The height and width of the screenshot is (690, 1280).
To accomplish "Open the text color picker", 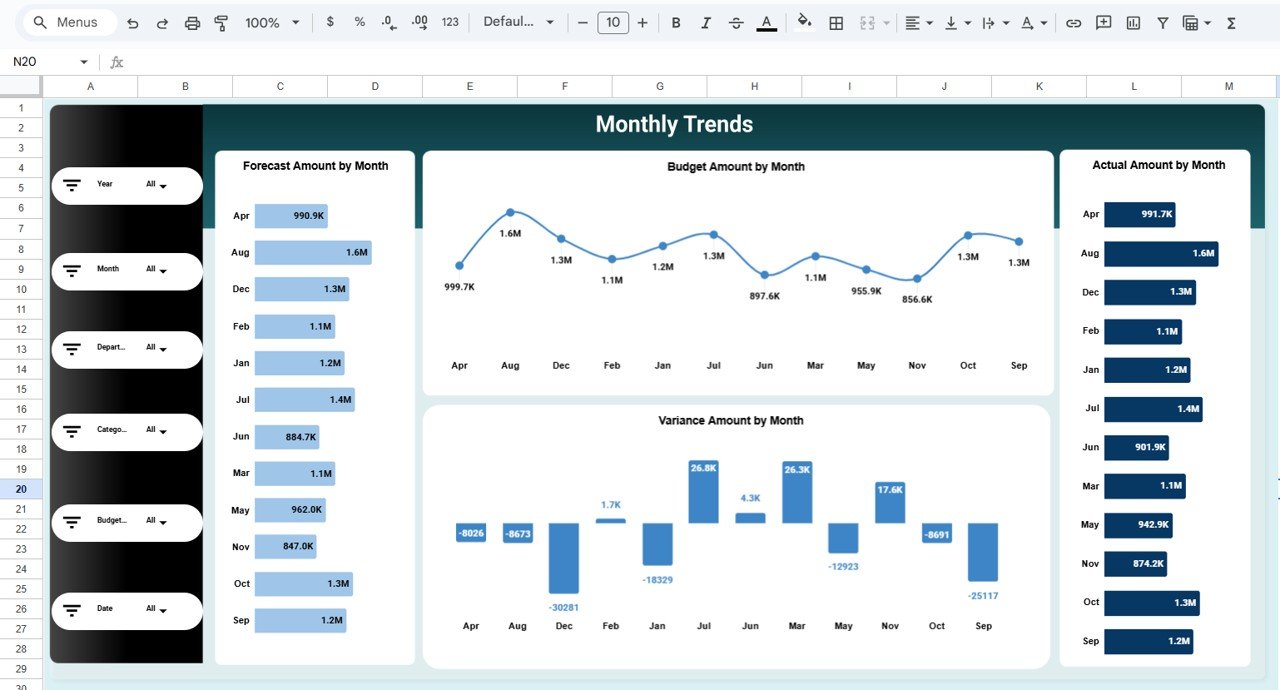I will pyautogui.click(x=766, y=22).
